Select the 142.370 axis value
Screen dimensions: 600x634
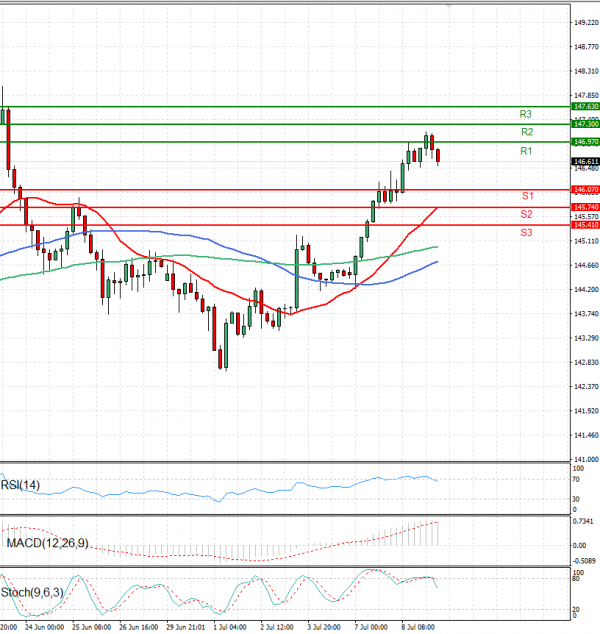586,387
